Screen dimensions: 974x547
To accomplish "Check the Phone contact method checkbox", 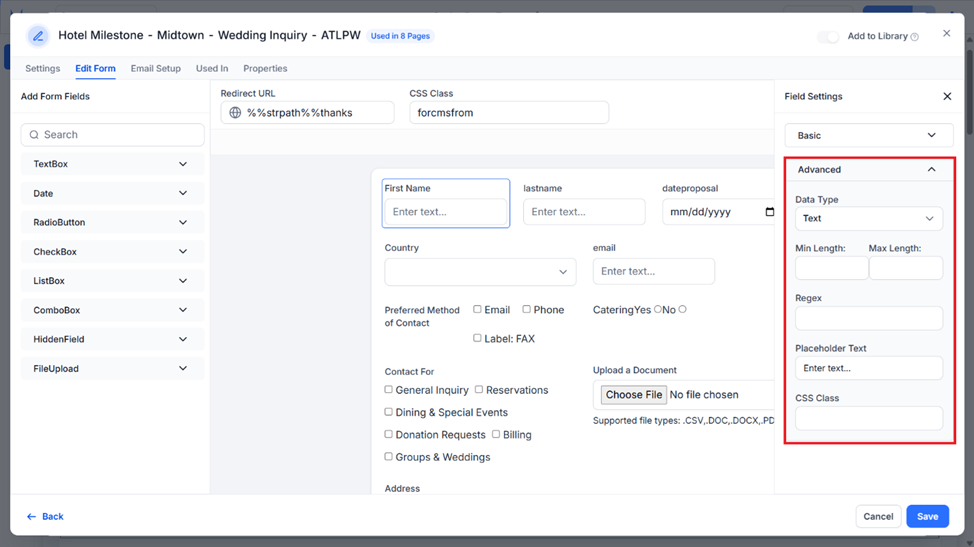I will [526, 309].
